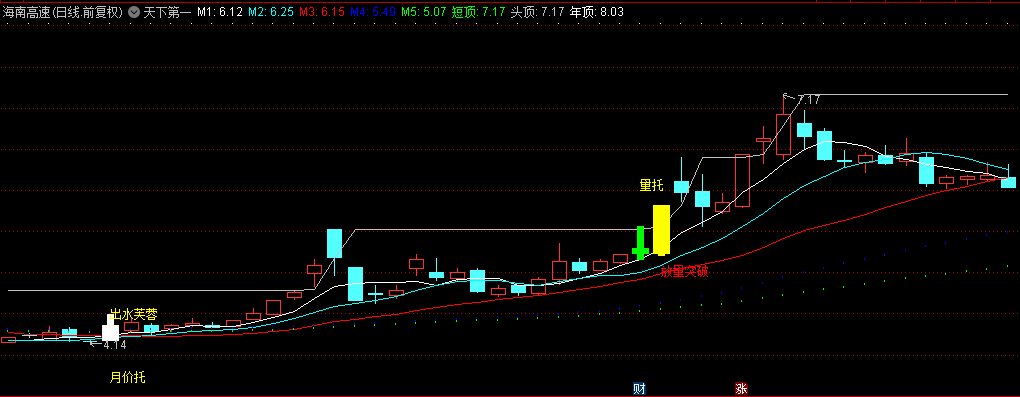Select the M4: 5.49 indicator value
Viewport: 1020px width, 397px height.
tap(372, 12)
